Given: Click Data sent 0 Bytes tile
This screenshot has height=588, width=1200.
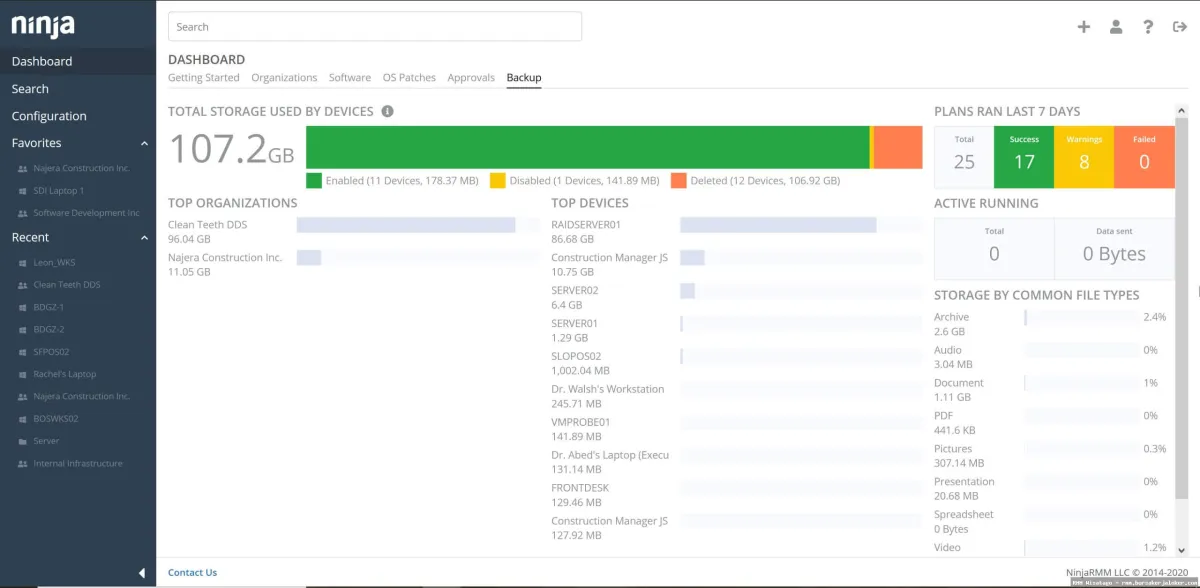Looking at the screenshot, I should click(x=1114, y=249).
